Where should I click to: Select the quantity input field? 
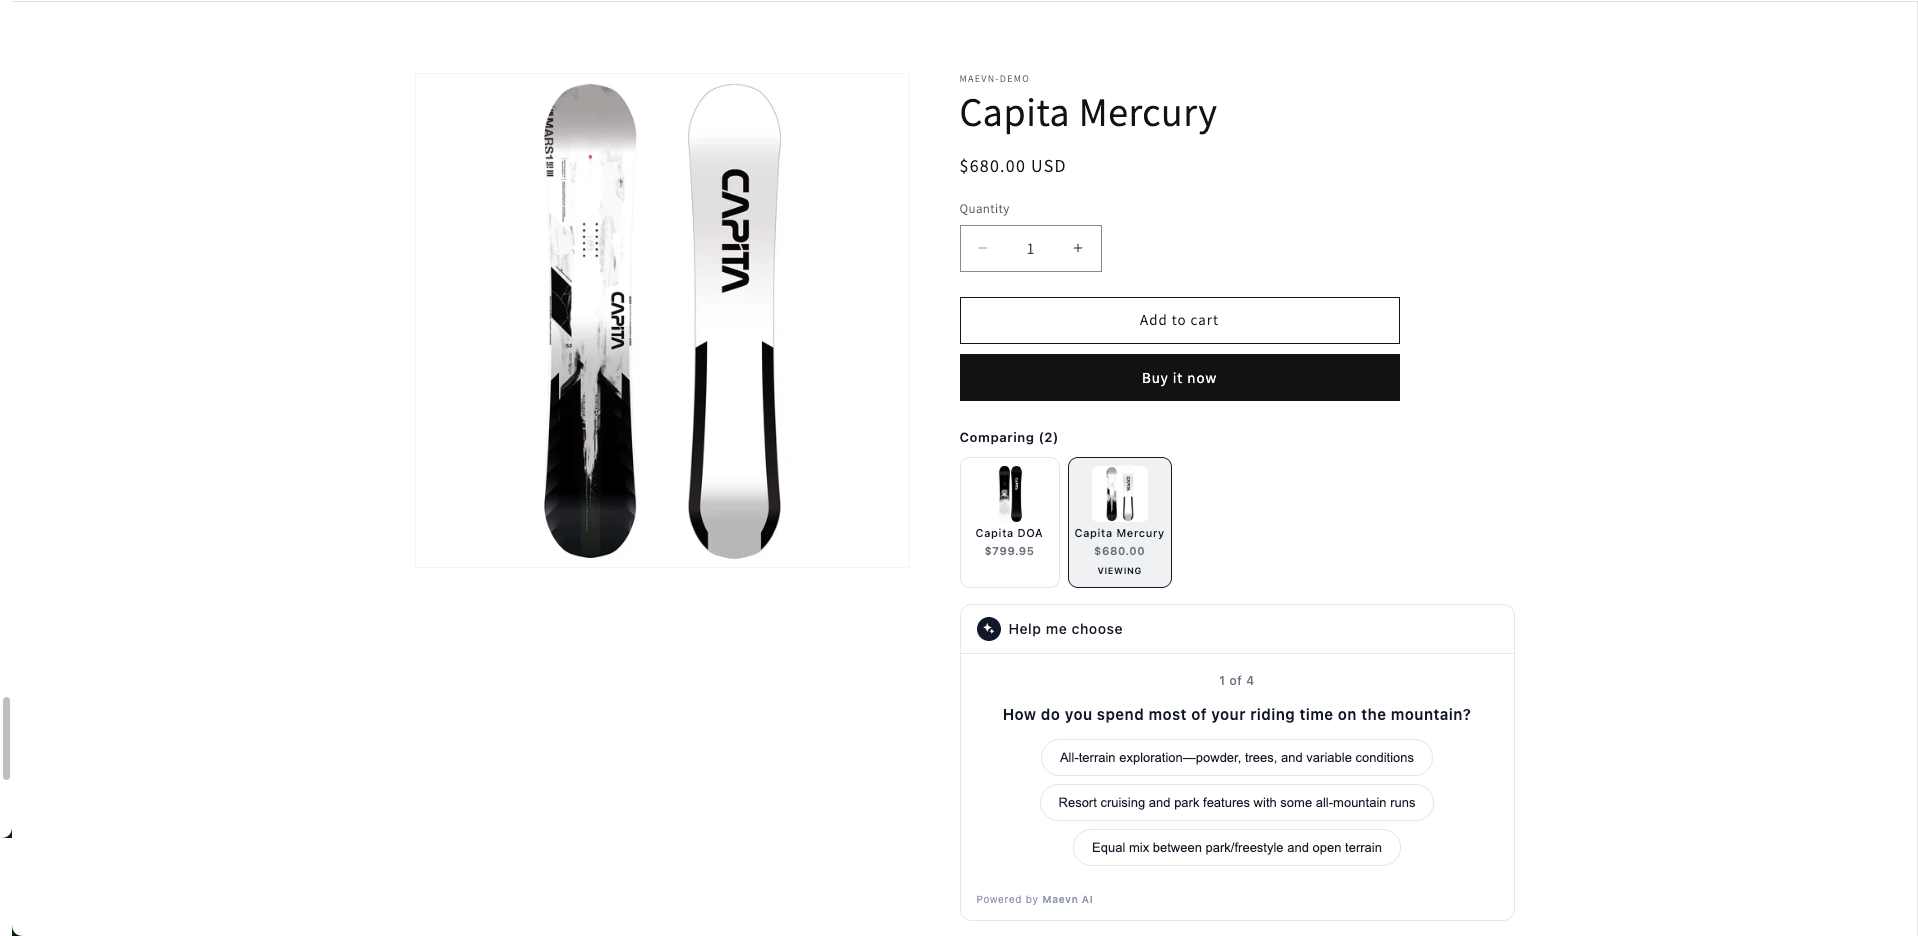pos(1030,248)
